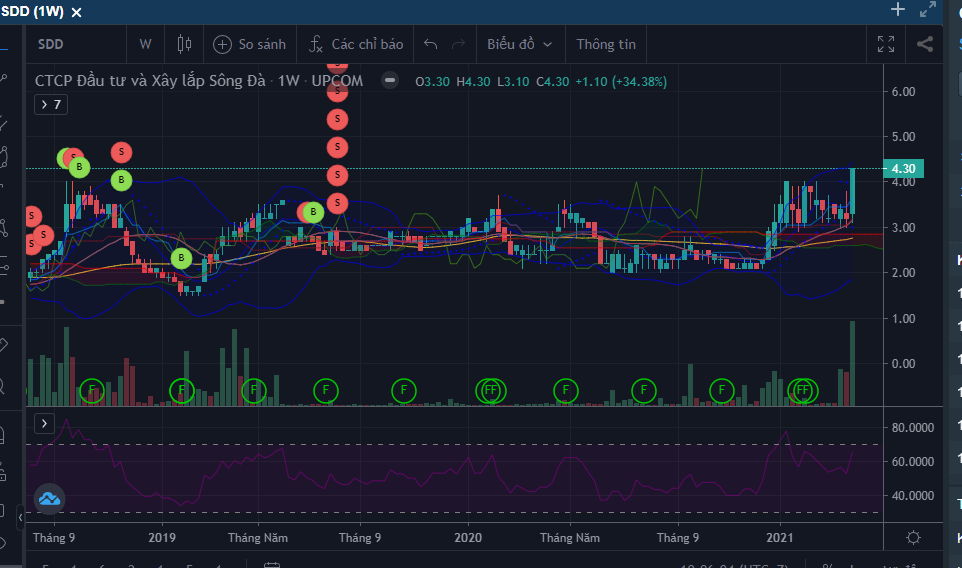Click the share chart icon

925,44
